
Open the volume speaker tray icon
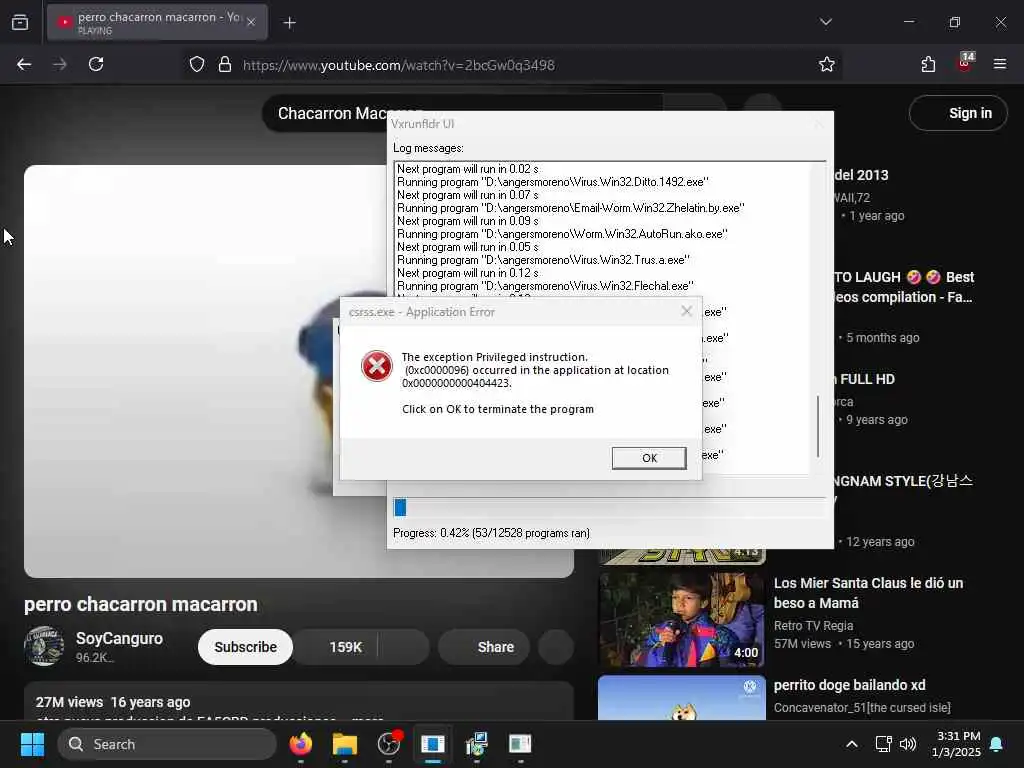[908, 744]
